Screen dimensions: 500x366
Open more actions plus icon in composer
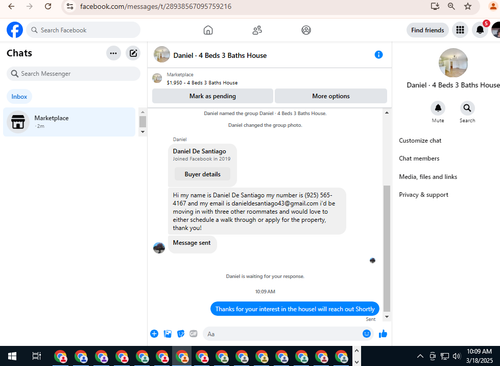(x=154, y=334)
